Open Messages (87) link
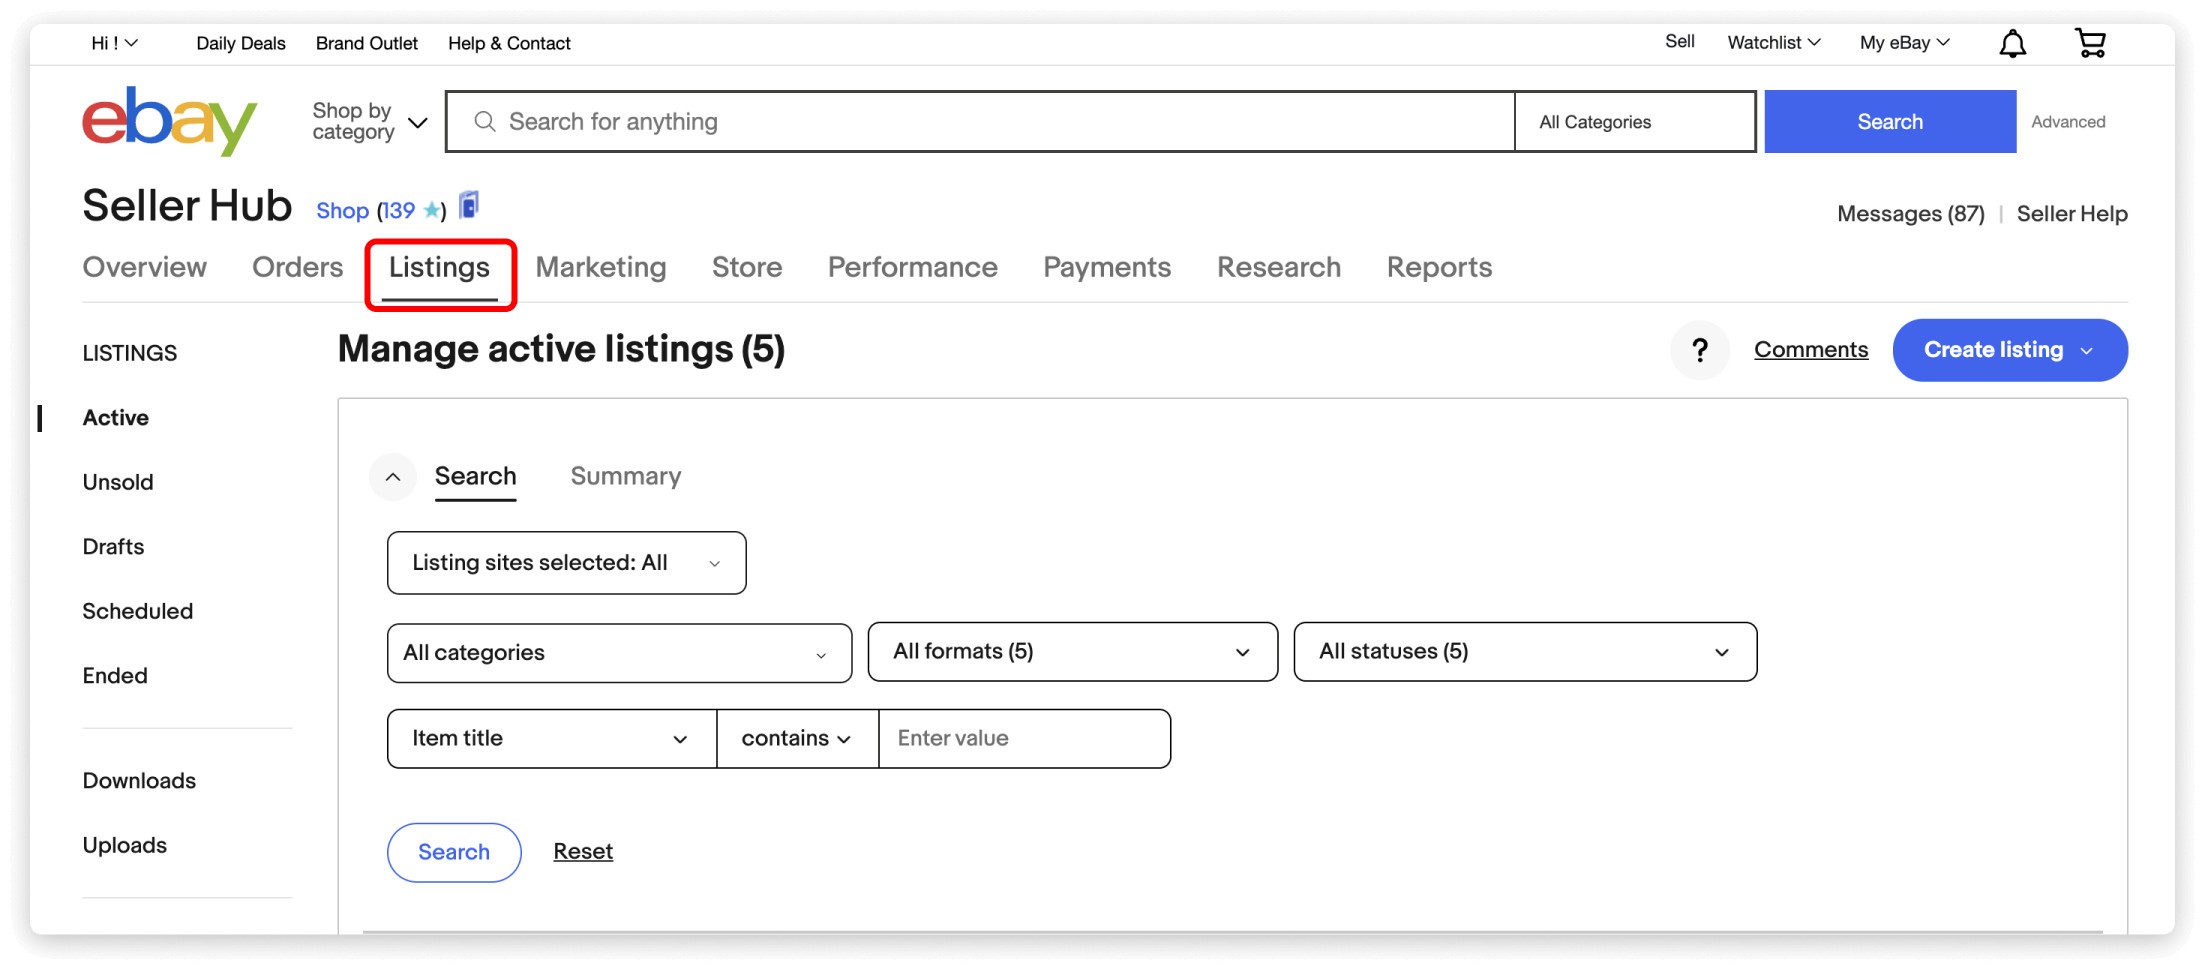The width and height of the screenshot is (2205, 971). [x=1911, y=214]
